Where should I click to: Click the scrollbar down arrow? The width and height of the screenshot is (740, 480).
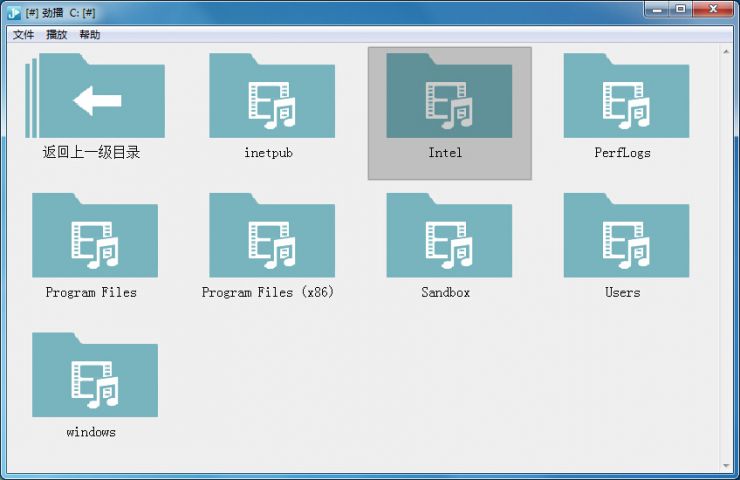[726, 465]
